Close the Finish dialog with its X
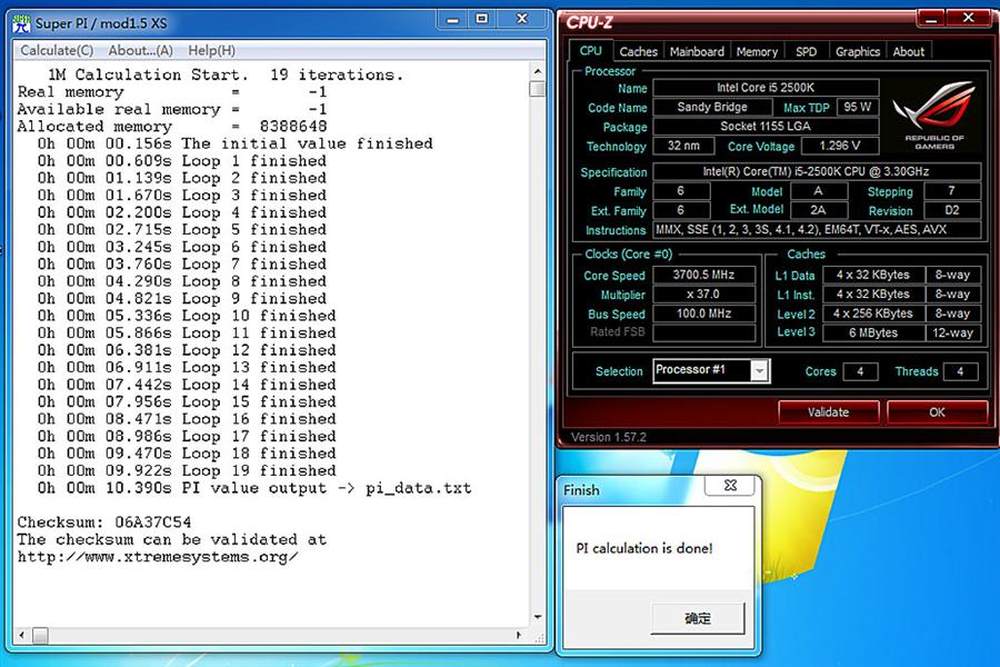Screen dimensions: 1000x667 pos(731,486)
